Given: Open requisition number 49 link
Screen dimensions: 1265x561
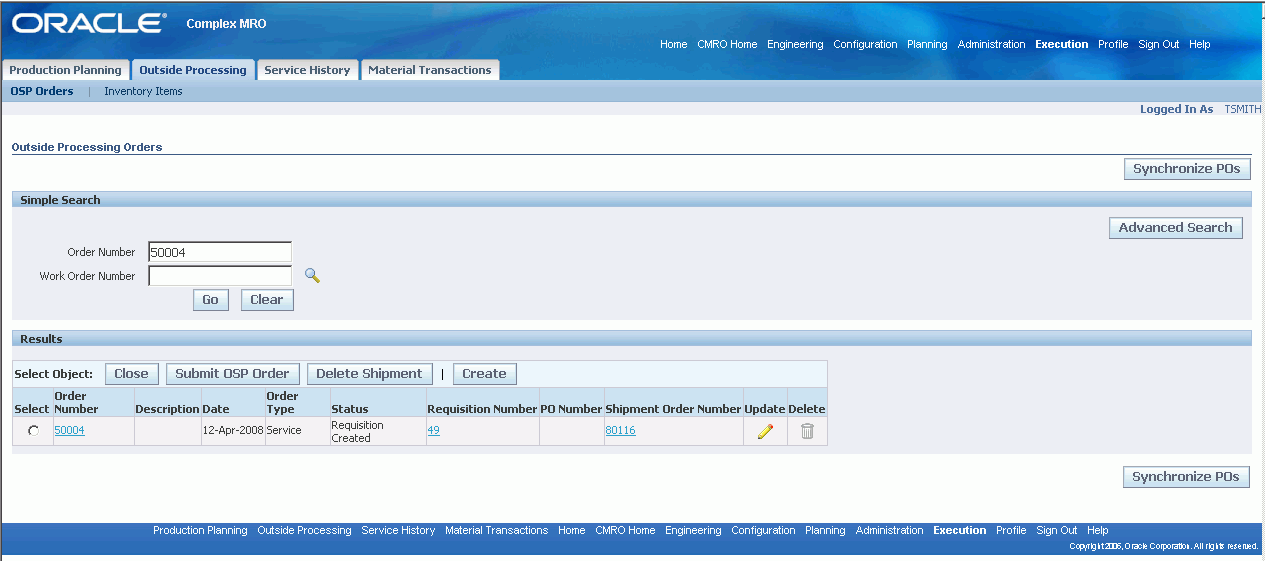Looking at the screenshot, I should click(433, 431).
